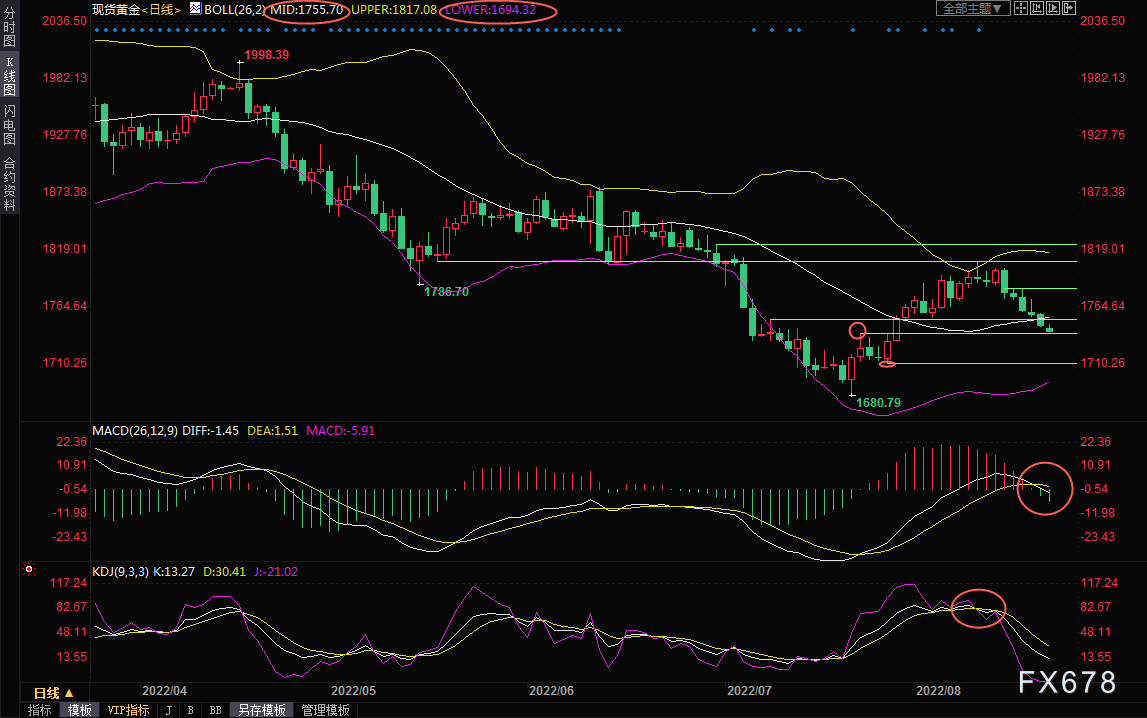
Task: Click the 2022/05 date axis label
Action: (x=354, y=691)
